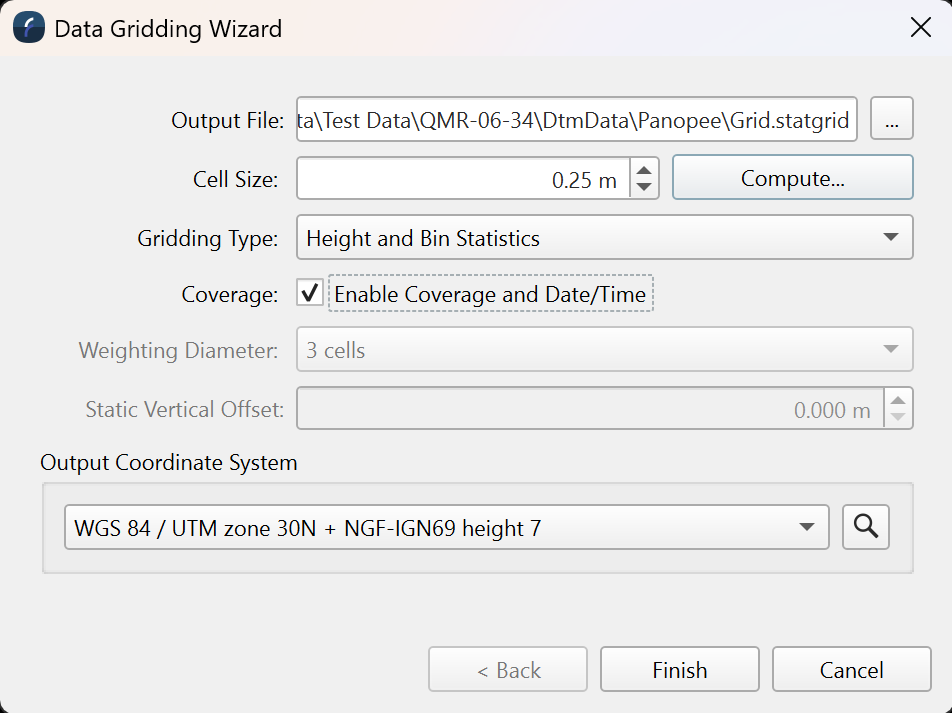Click the Static Vertical Offset field
The width and height of the screenshot is (952, 713).
tap(590, 409)
